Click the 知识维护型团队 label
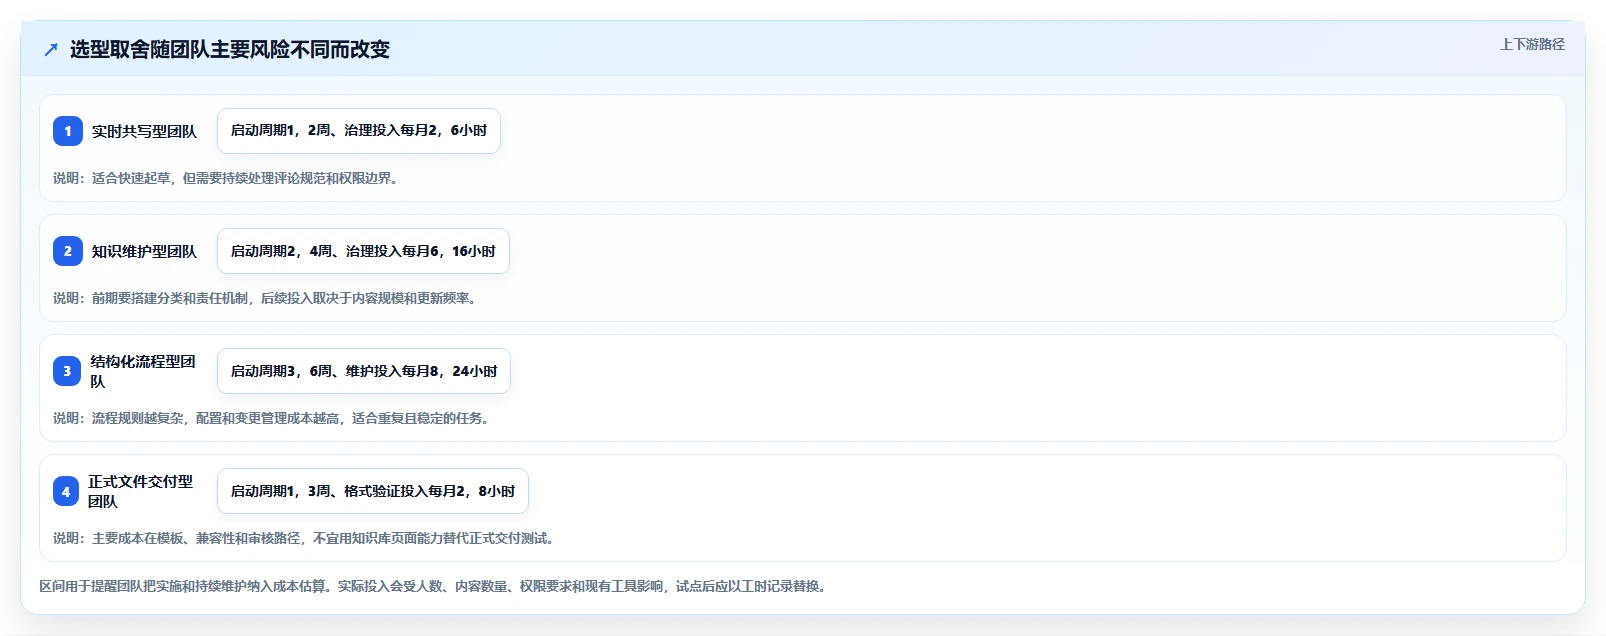 click(144, 251)
